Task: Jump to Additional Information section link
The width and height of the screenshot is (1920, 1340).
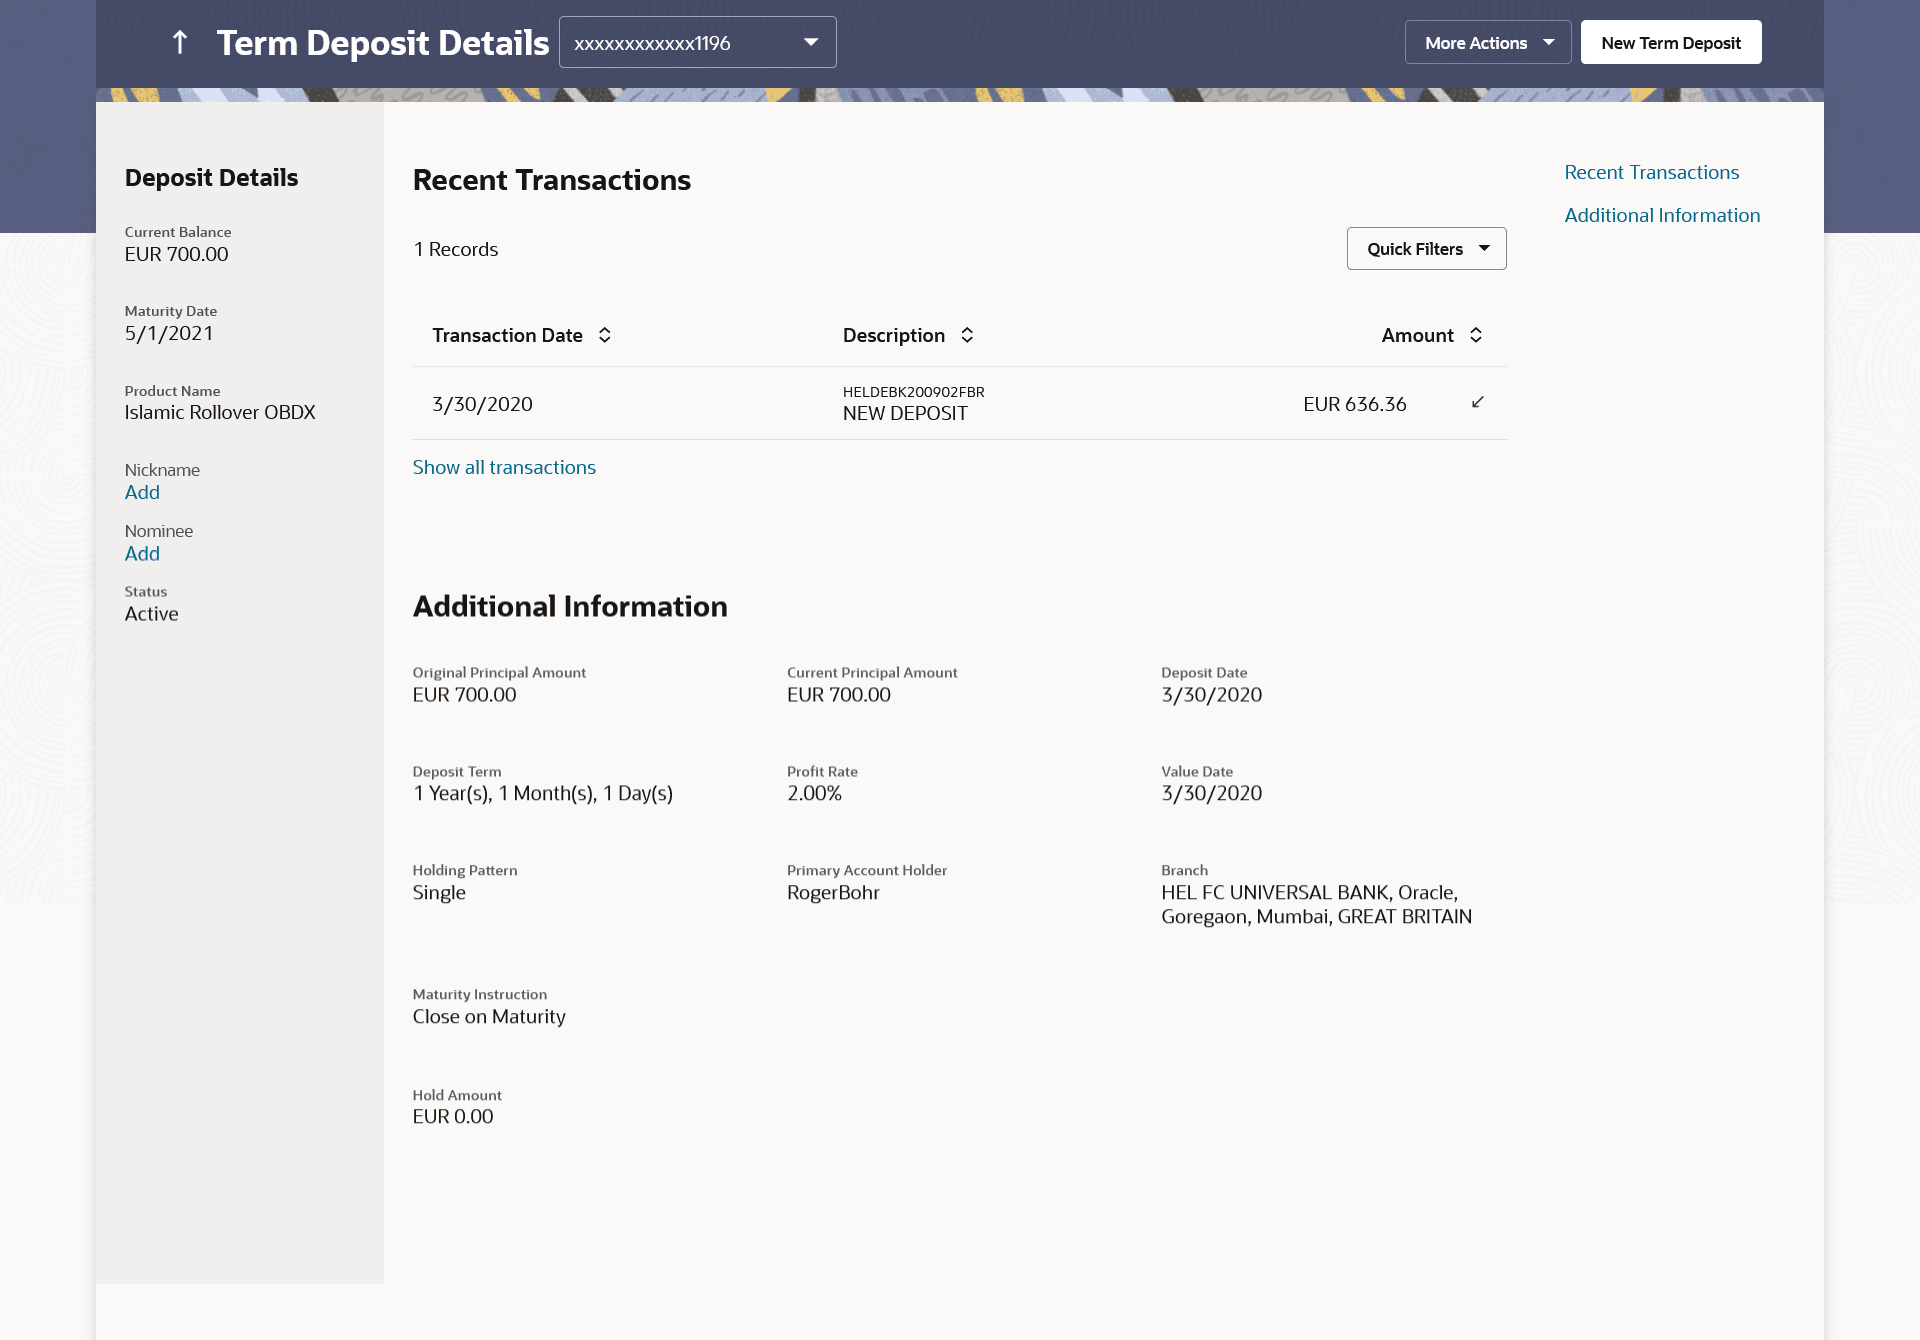Action: 1661,215
